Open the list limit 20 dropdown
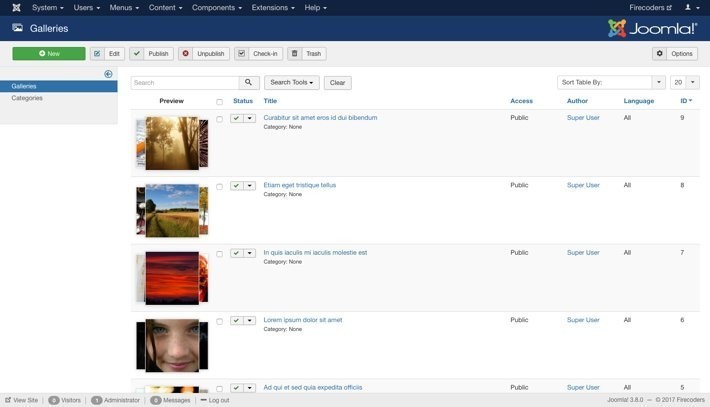This screenshot has width=710, height=407. click(x=685, y=82)
